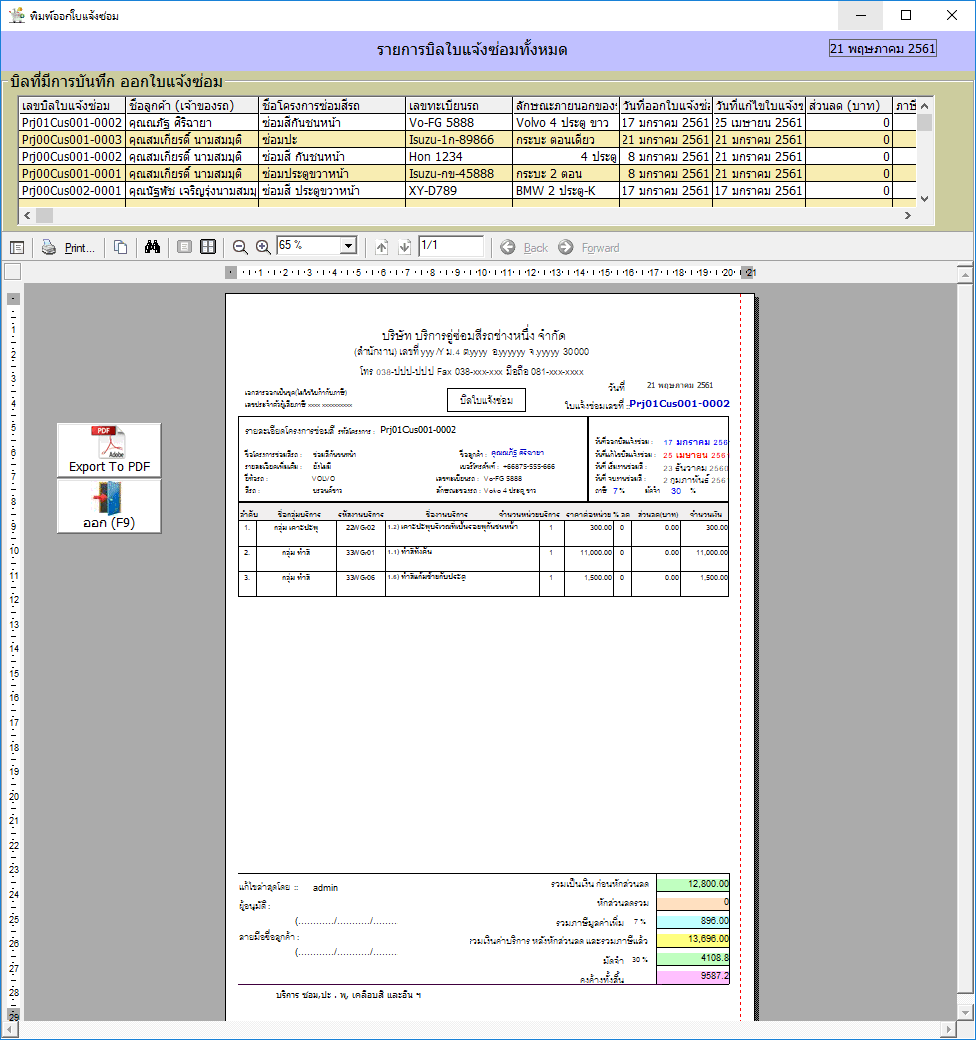The height and width of the screenshot is (1040, 976).
Task: Select row Prj00Cus001-0001 in bill list
Action: 467,174
